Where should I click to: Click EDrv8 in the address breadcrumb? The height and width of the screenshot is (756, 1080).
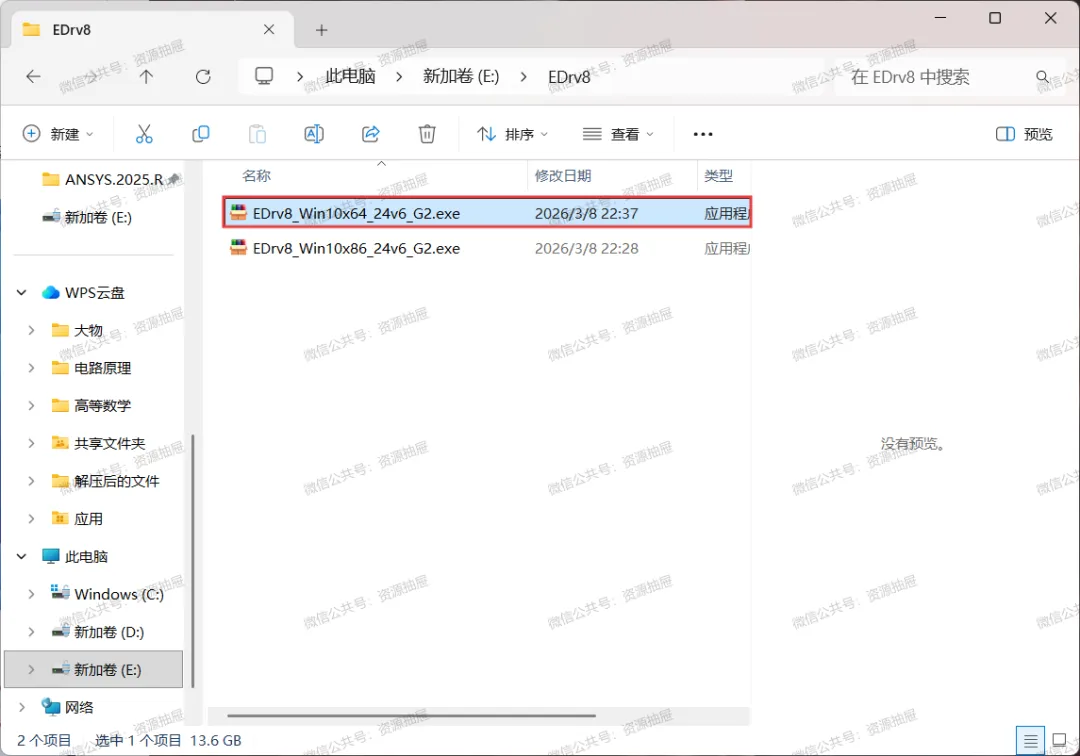569,76
